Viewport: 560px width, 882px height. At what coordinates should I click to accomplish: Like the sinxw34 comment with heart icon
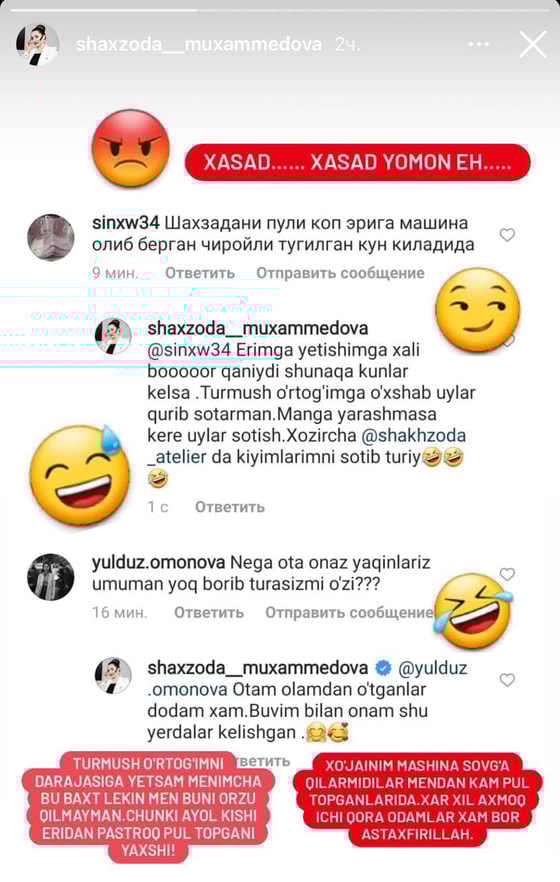click(x=507, y=235)
